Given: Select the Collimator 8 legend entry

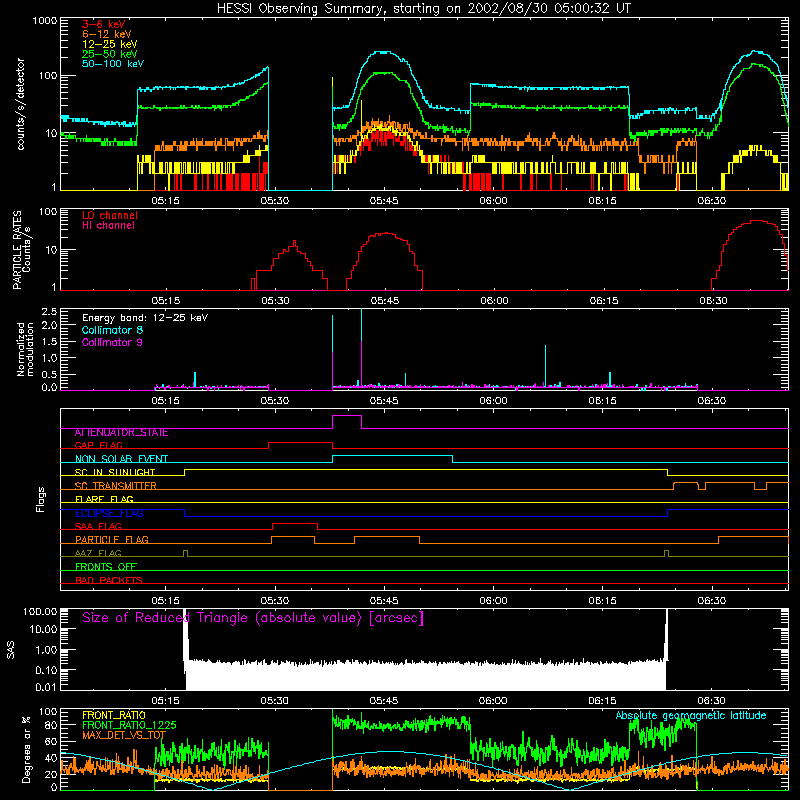Looking at the screenshot, I should (x=112, y=330).
